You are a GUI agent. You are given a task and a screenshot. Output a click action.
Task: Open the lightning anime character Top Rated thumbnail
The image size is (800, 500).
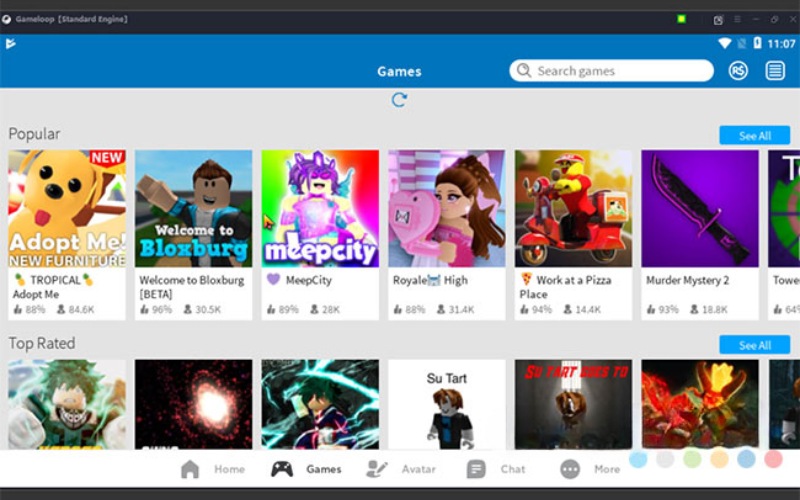click(x=320, y=404)
